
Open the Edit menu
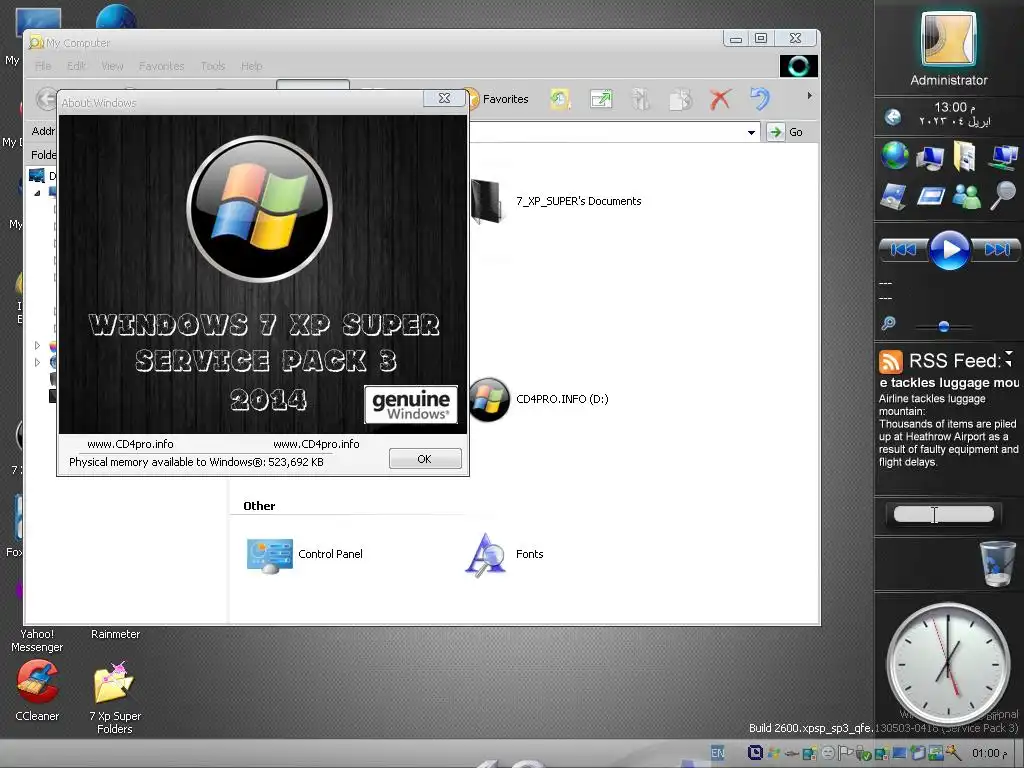pos(76,66)
